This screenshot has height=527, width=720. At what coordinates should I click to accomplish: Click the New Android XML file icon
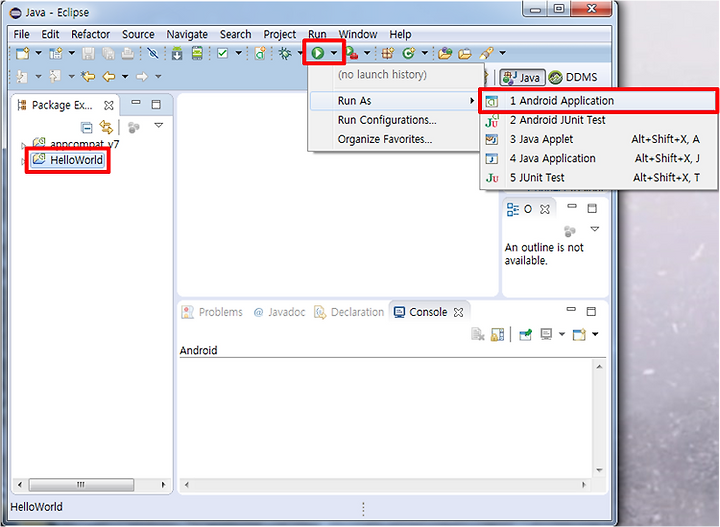coord(260,53)
